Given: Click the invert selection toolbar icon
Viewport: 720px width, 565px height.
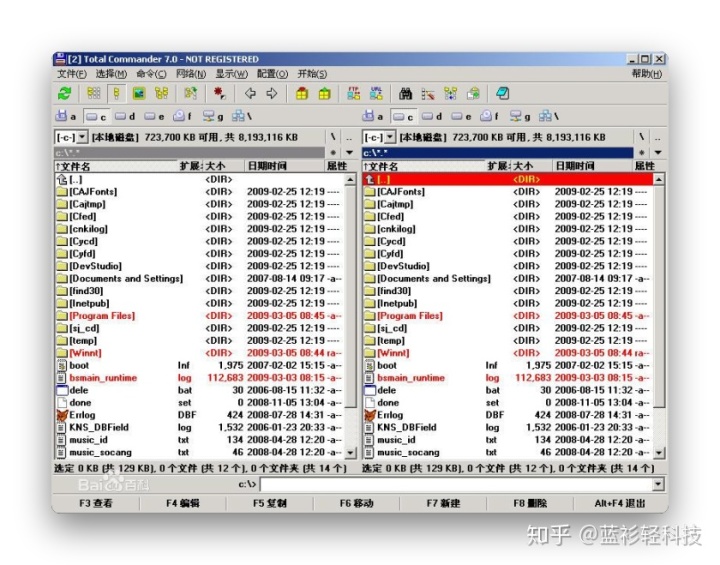Looking at the screenshot, I should tap(191, 94).
